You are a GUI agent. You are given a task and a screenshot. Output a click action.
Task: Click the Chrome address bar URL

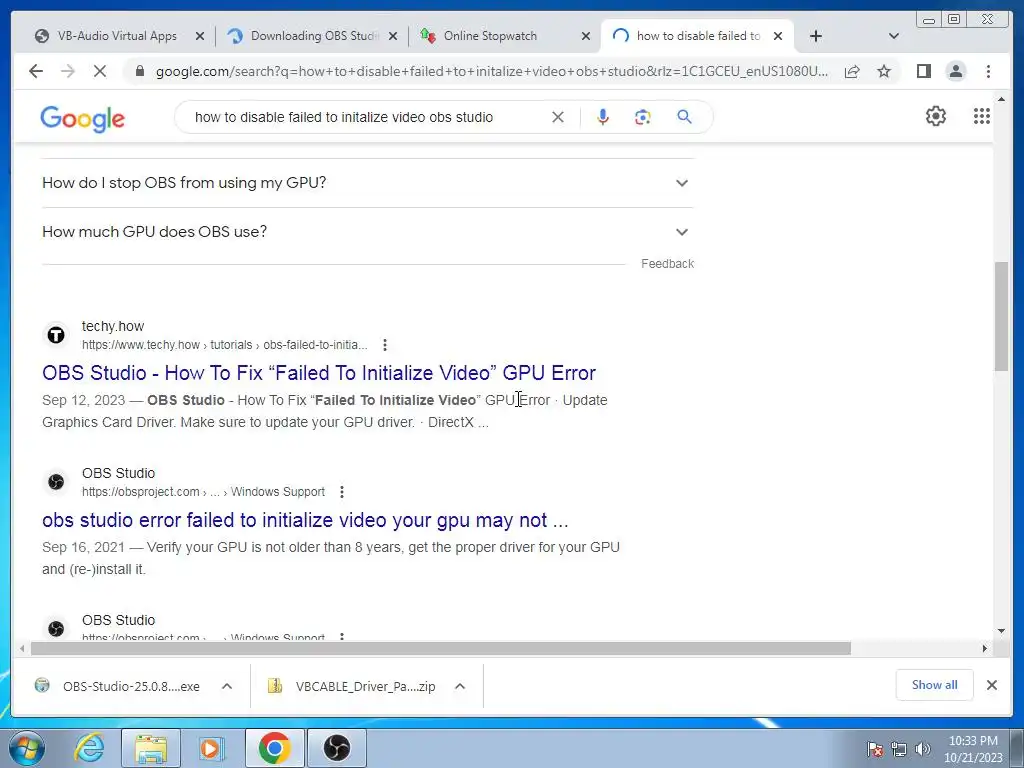click(x=491, y=71)
